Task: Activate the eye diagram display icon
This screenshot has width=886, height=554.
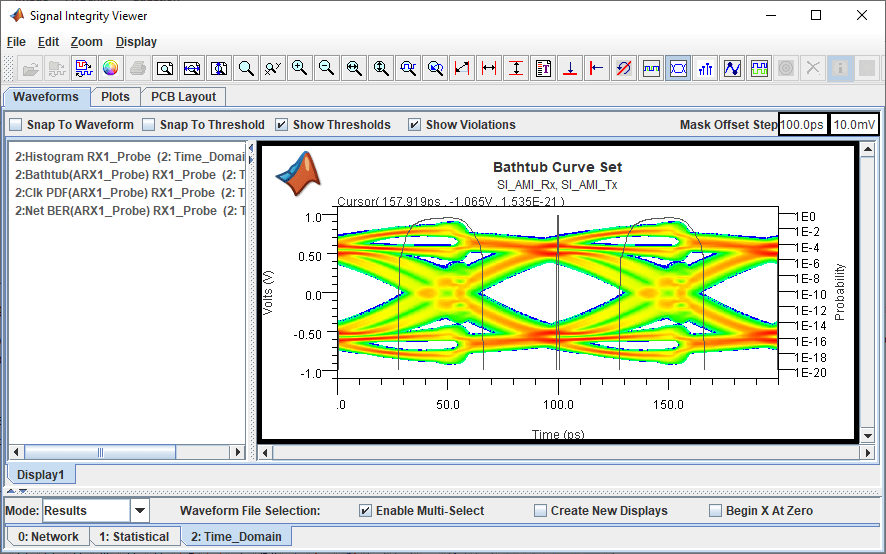Action: (678, 69)
